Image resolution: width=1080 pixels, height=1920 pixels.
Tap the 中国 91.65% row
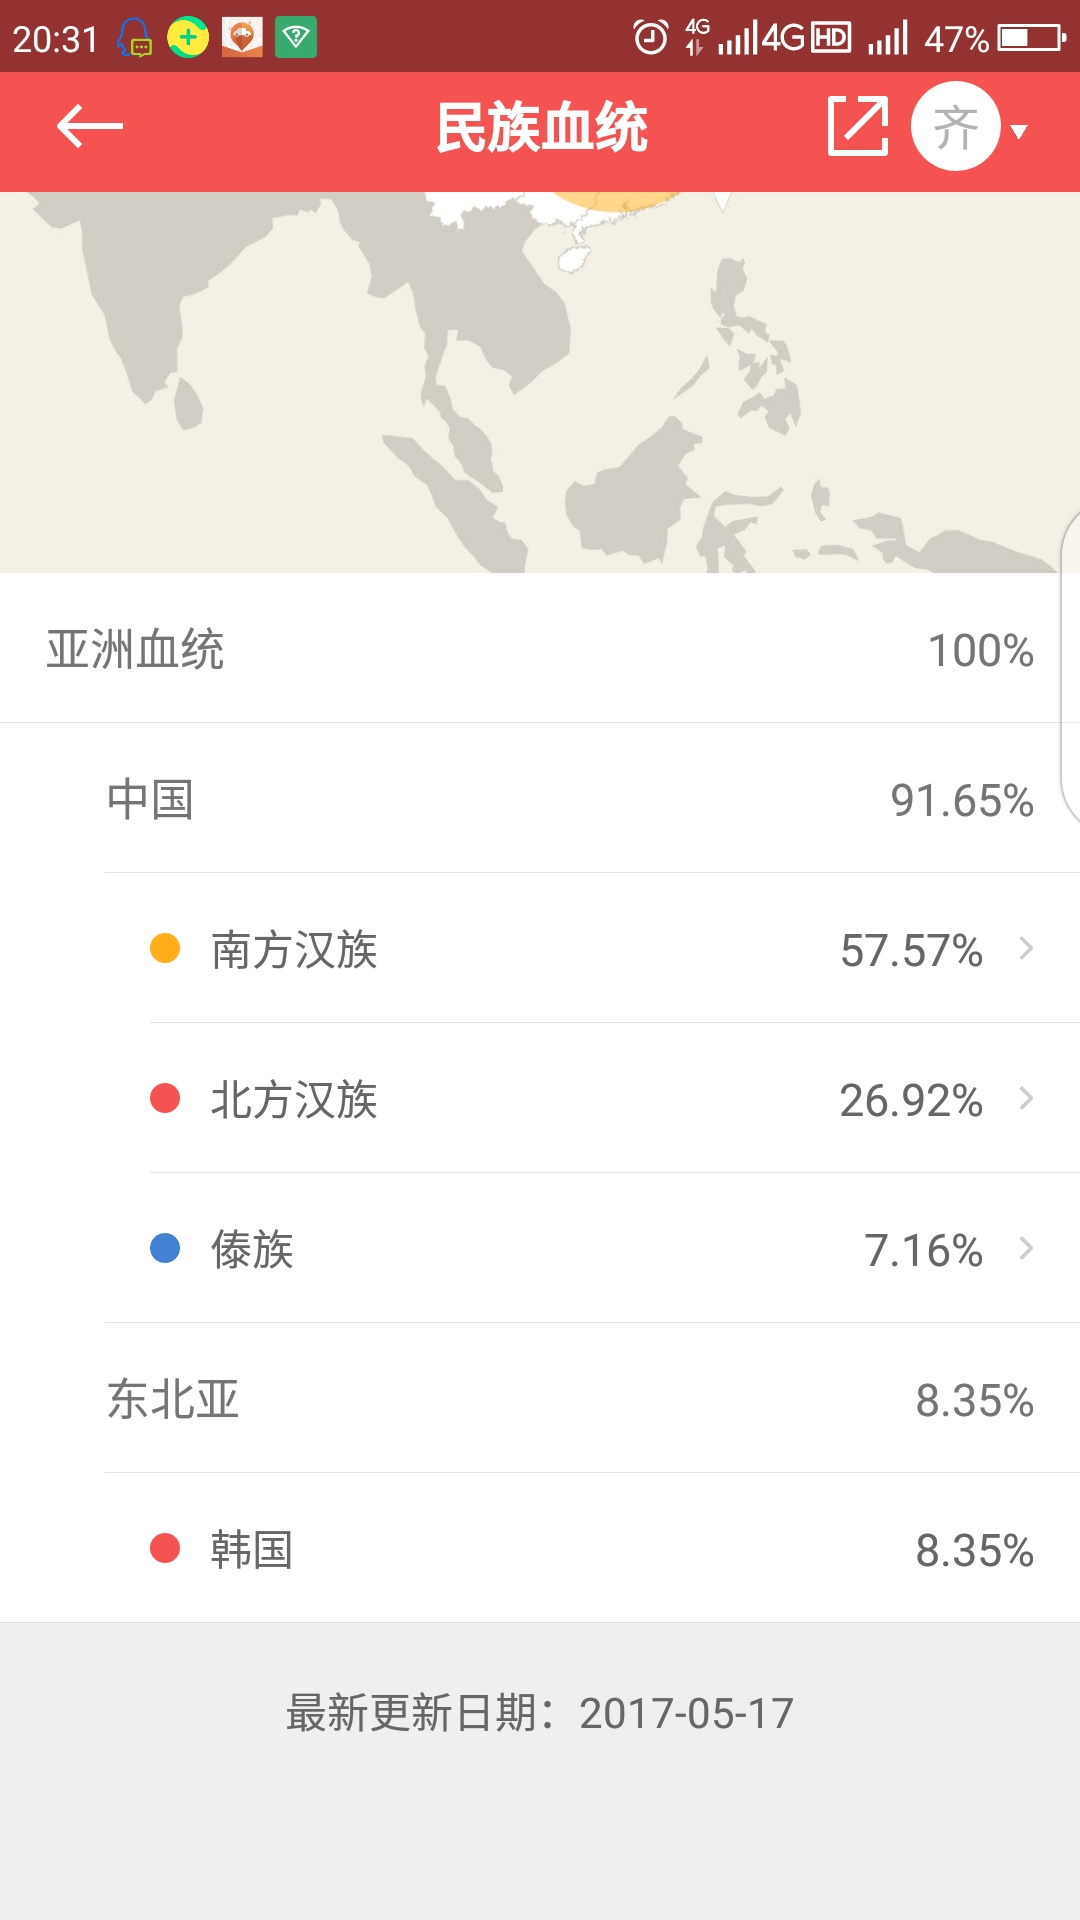(x=560, y=799)
